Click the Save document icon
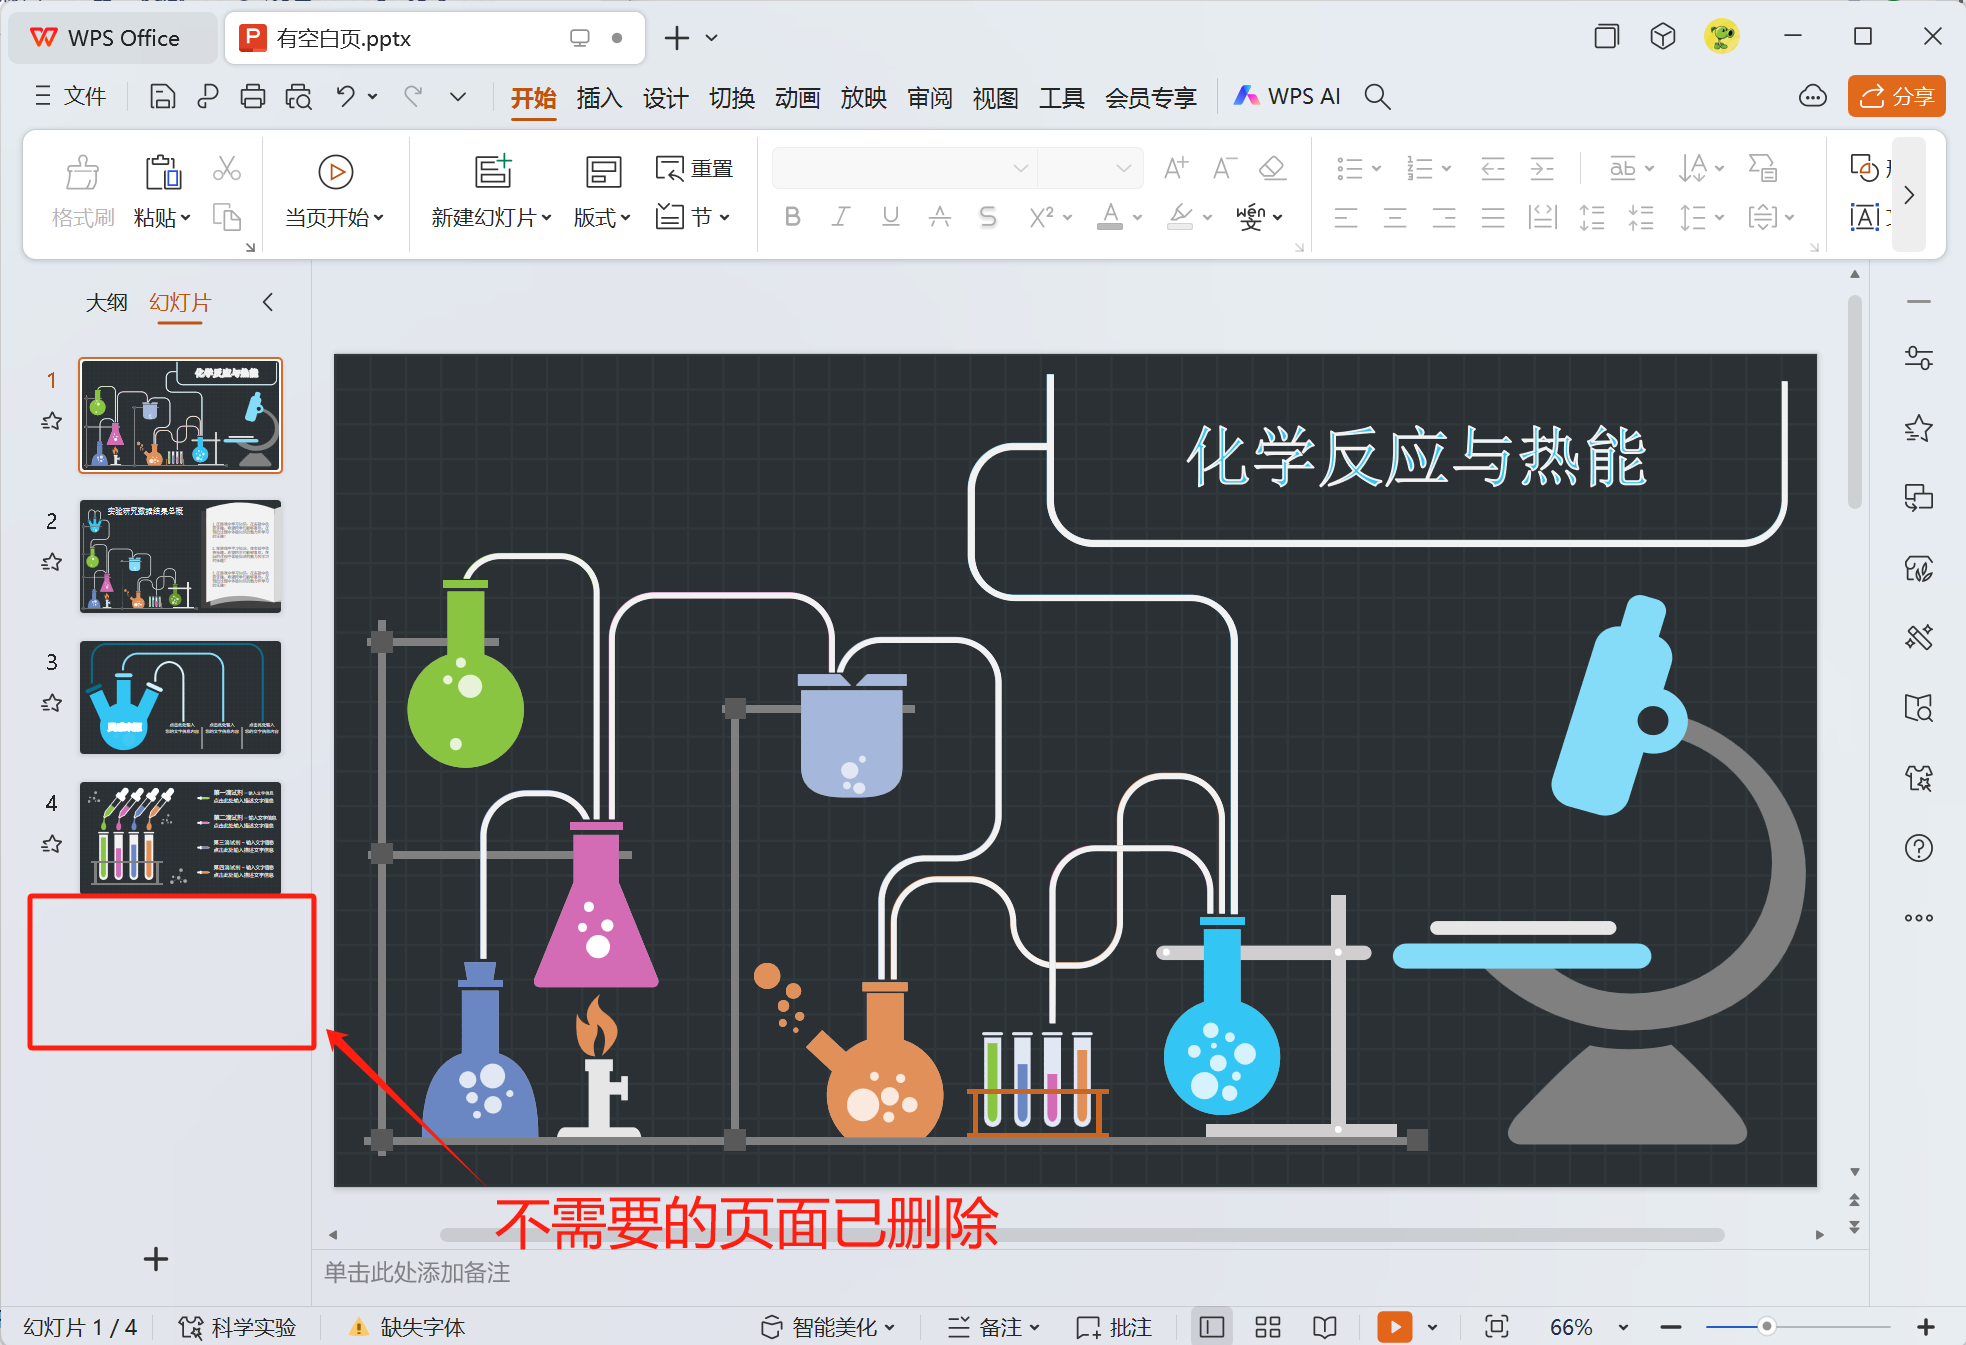This screenshot has height=1345, width=1966. click(x=162, y=97)
